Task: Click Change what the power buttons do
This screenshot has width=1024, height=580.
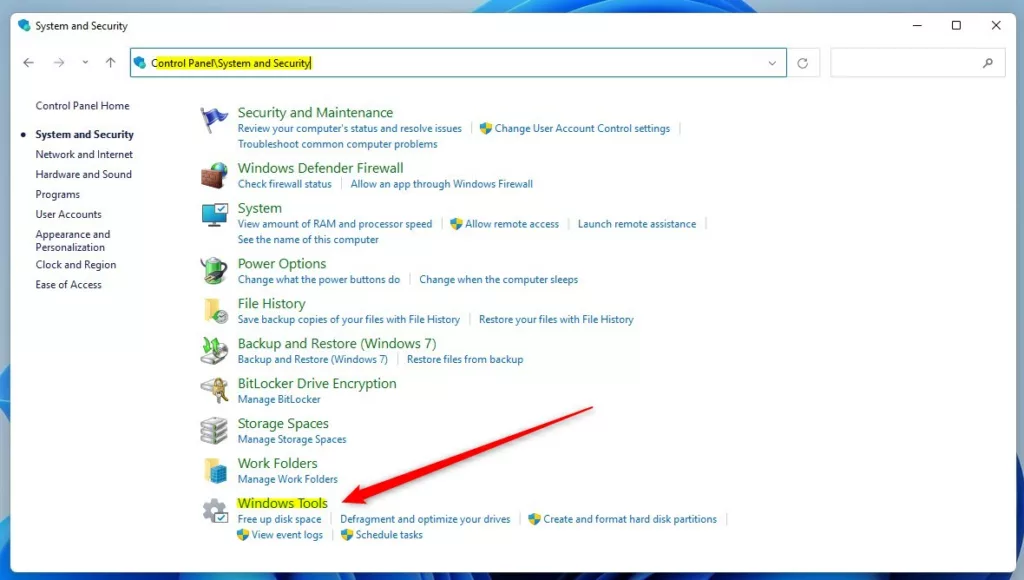Action: [319, 280]
